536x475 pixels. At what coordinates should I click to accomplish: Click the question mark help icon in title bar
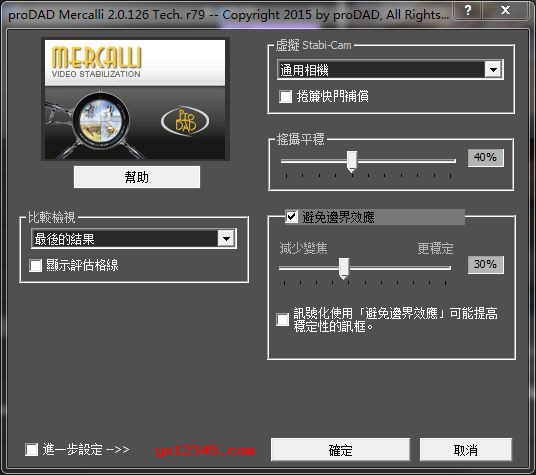click(468, 10)
